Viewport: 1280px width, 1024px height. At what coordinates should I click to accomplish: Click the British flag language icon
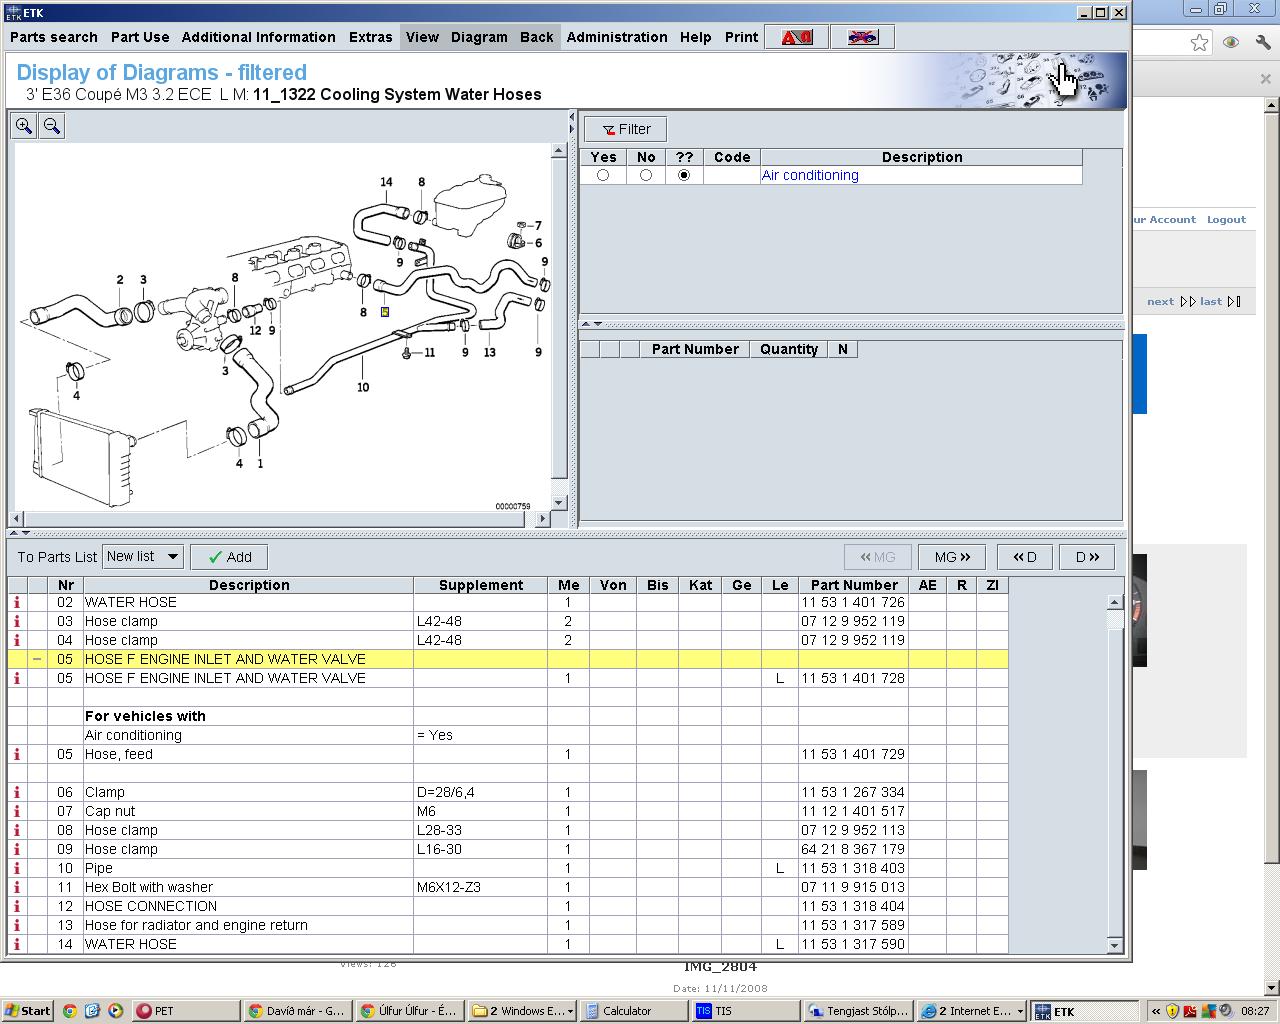point(862,37)
